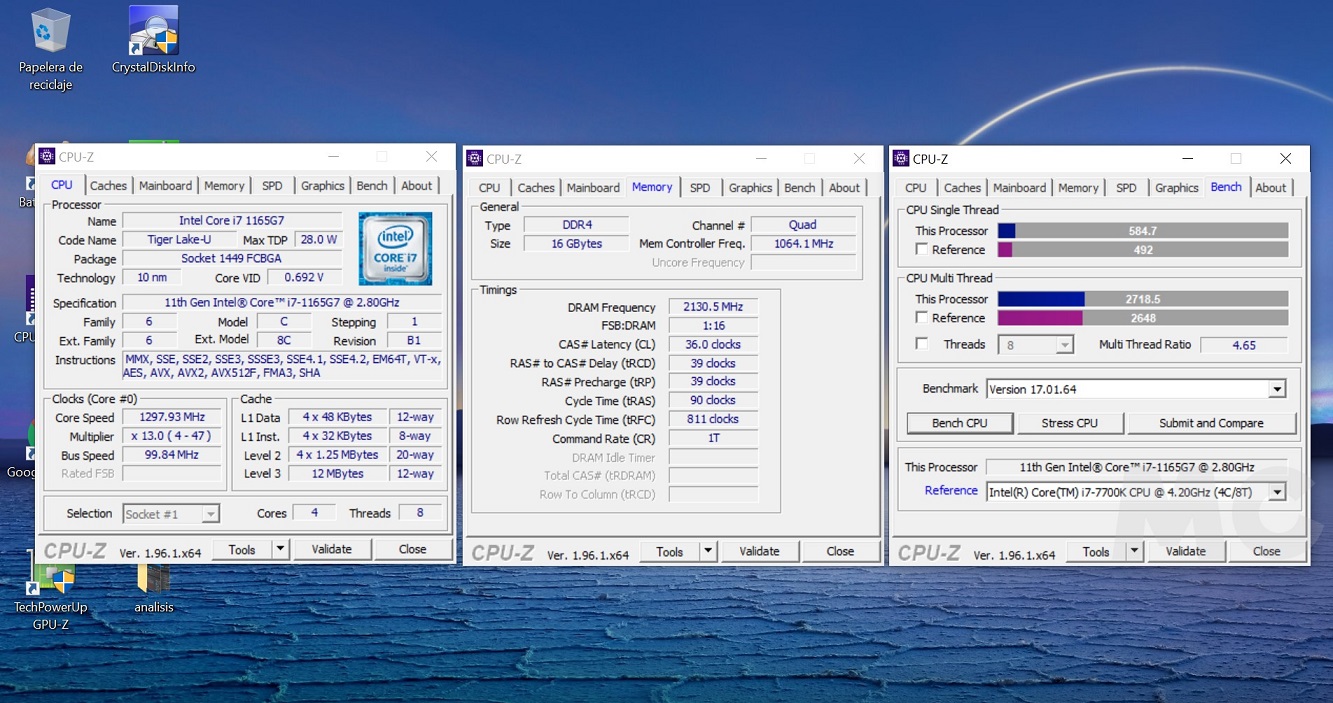Open the SPD tab in the Memory window
1333x703 pixels.
pyautogui.click(x=700, y=188)
